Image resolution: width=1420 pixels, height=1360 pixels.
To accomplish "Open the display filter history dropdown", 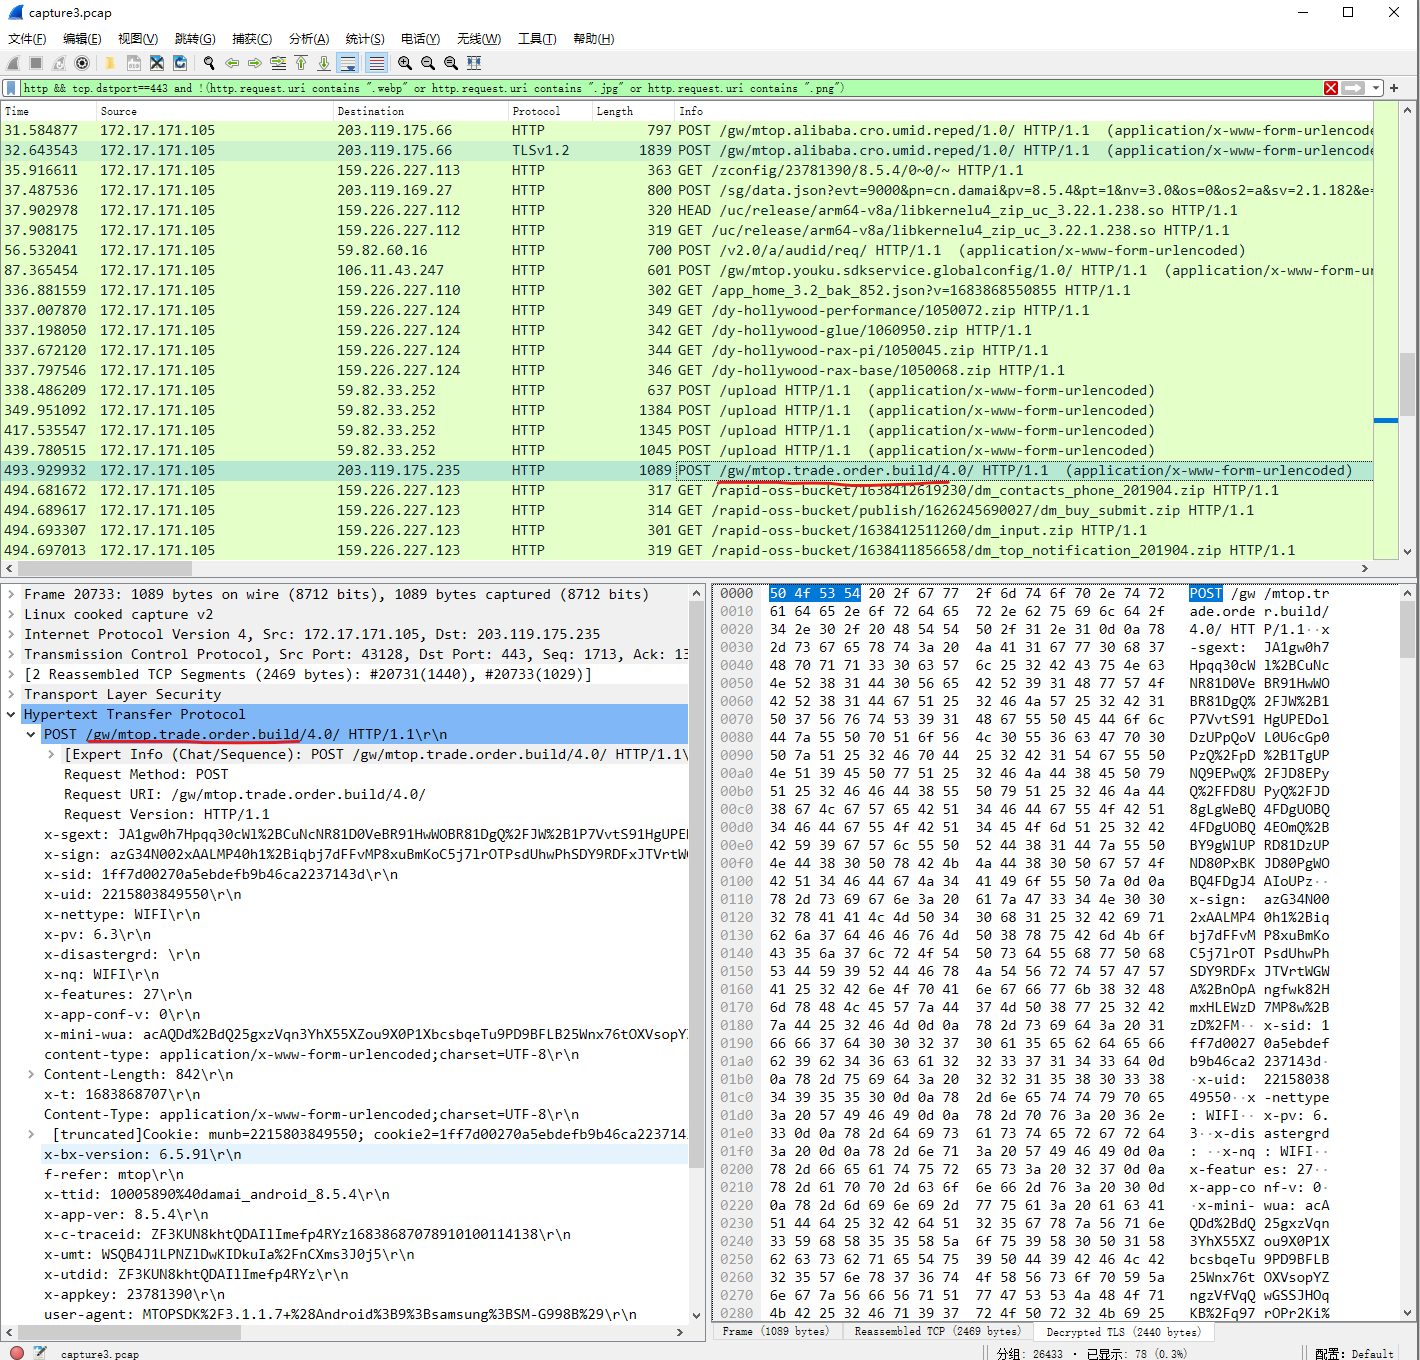I will tap(1376, 88).
